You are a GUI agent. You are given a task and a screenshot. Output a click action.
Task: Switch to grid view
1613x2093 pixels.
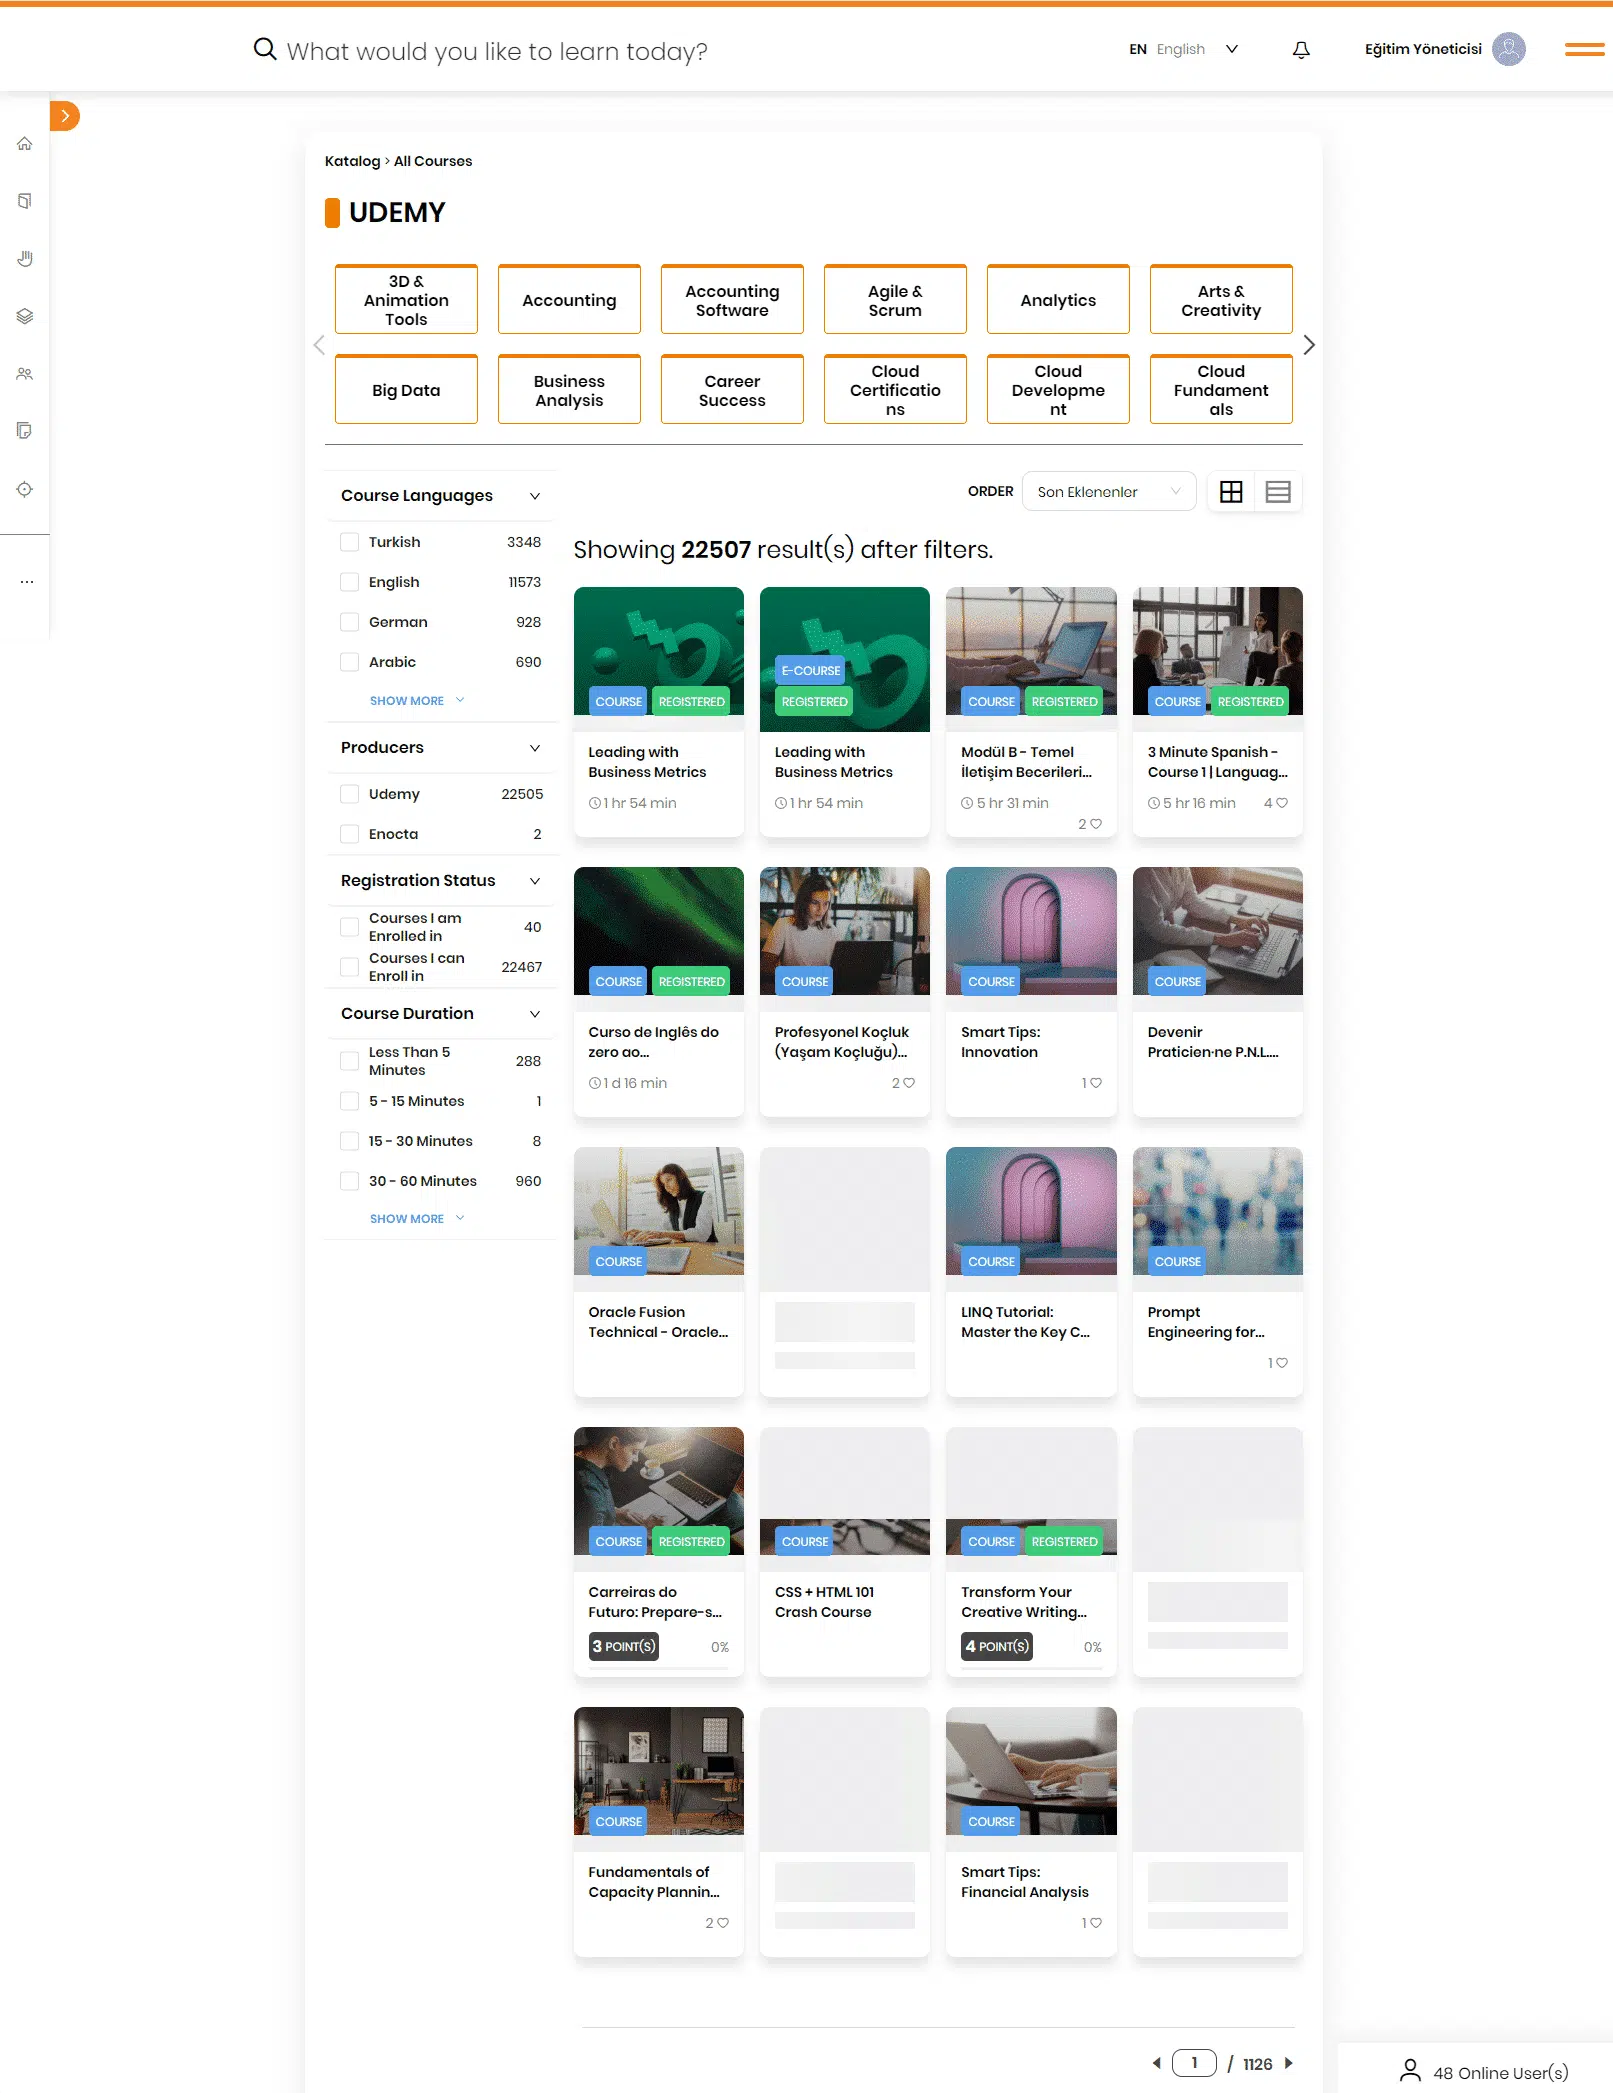coord(1231,492)
